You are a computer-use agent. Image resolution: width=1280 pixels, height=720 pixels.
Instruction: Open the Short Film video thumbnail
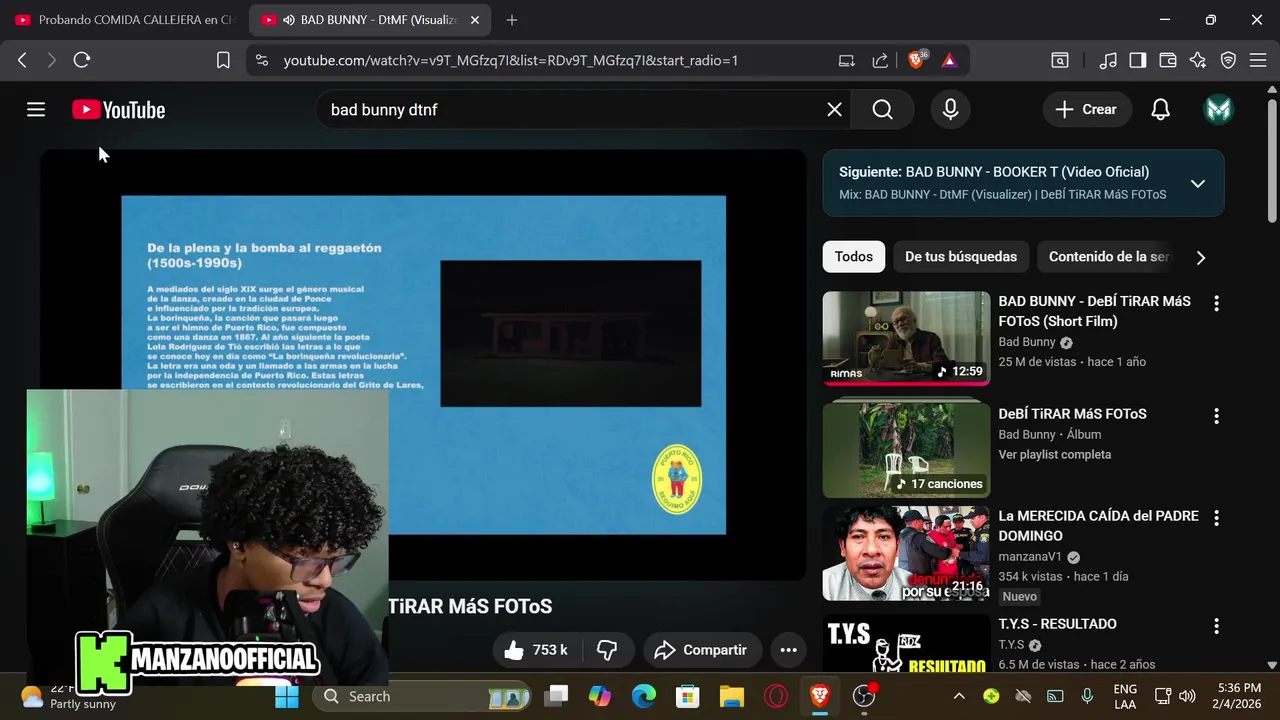pyautogui.click(x=906, y=339)
